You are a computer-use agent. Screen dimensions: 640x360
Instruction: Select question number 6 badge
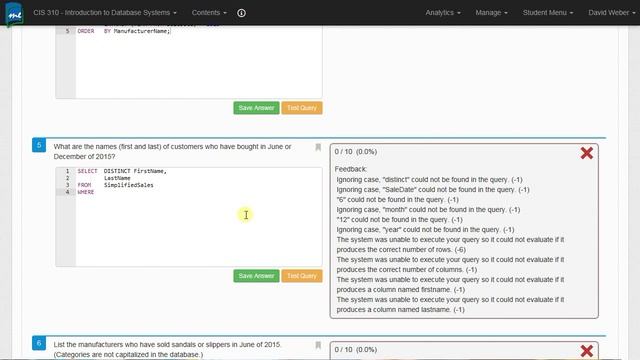tap(39, 343)
